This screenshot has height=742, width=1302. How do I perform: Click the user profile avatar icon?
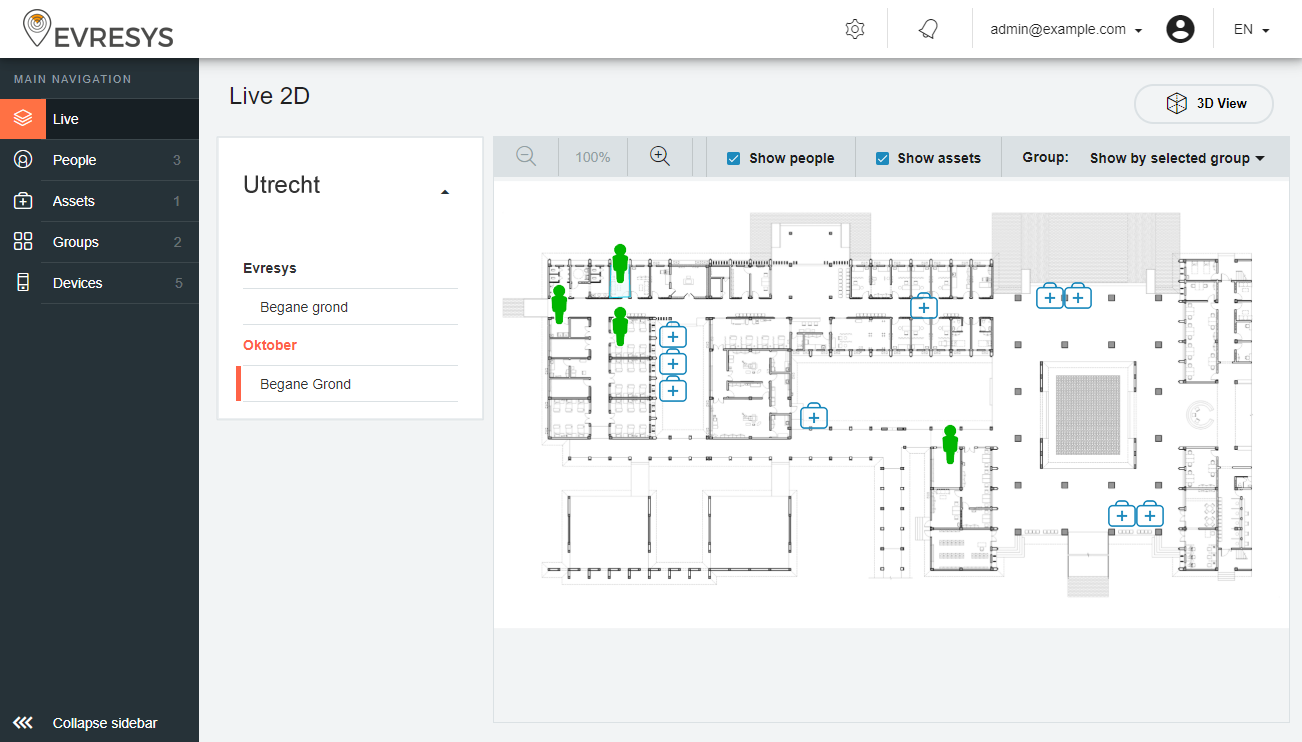point(1180,29)
